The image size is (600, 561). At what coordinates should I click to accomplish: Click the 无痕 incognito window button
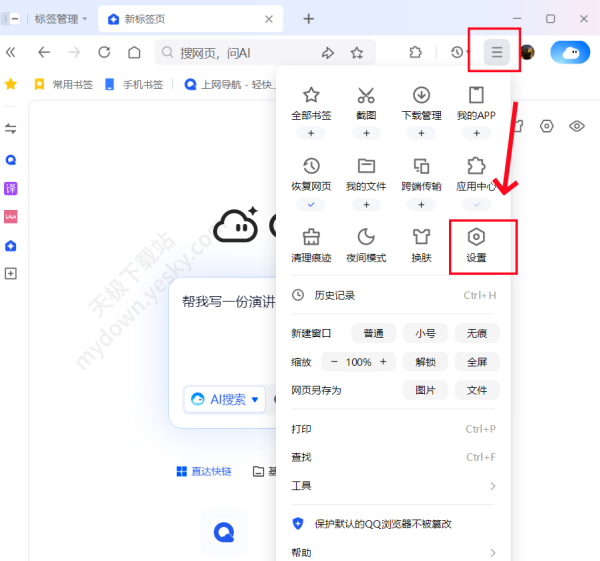(x=477, y=333)
